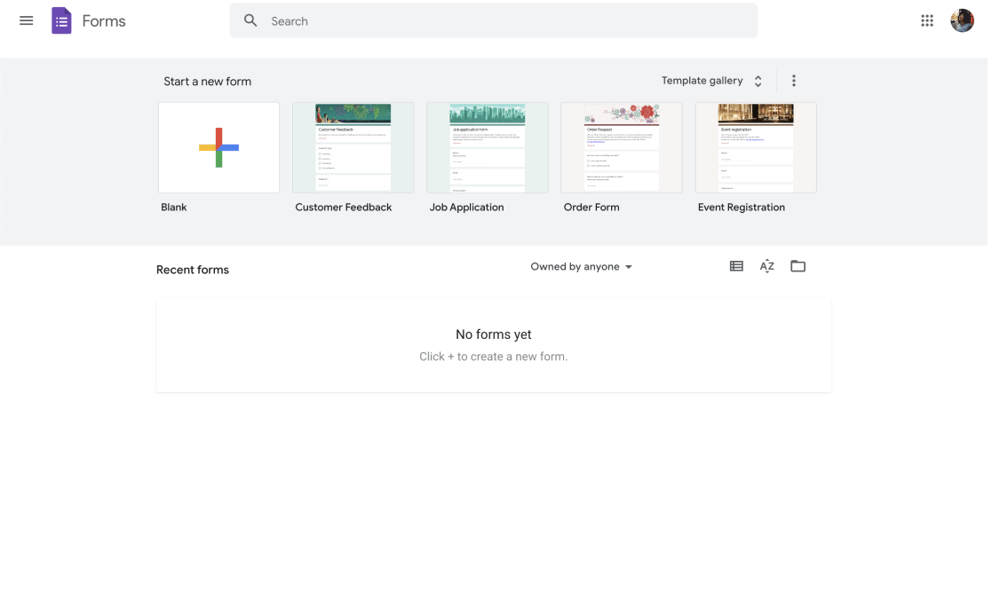Open the Order Form template

pyautogui.click(x=621, y=147)
